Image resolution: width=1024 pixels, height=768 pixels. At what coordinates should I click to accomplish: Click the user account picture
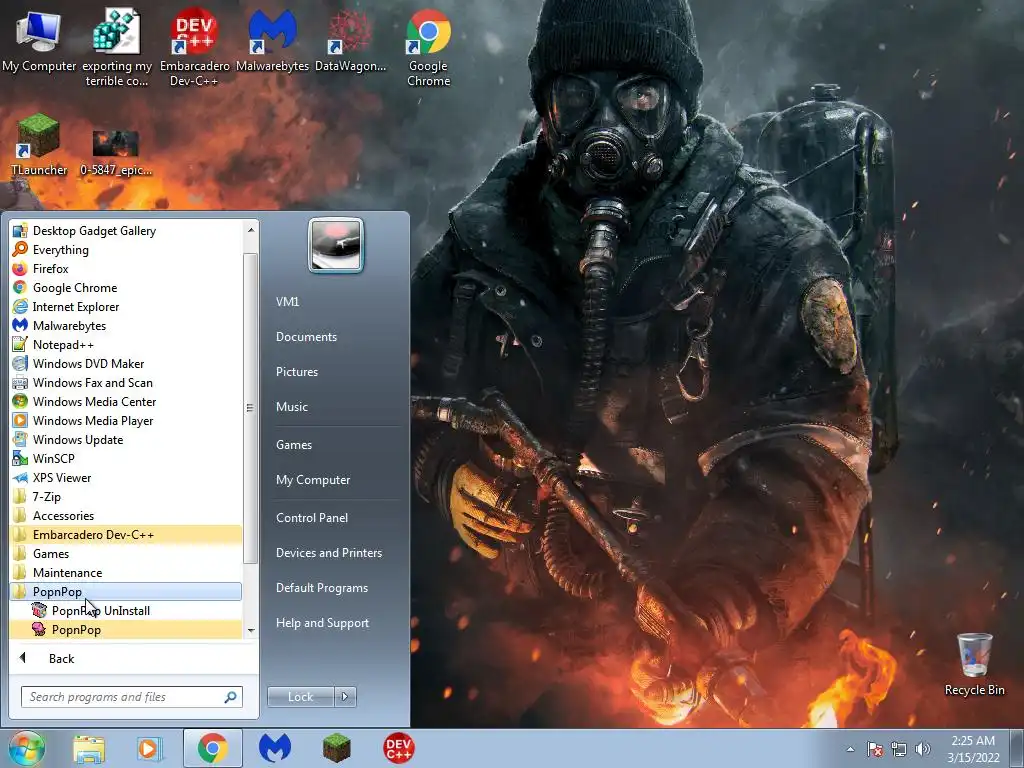pyautogui.click(x=336, y=245)
